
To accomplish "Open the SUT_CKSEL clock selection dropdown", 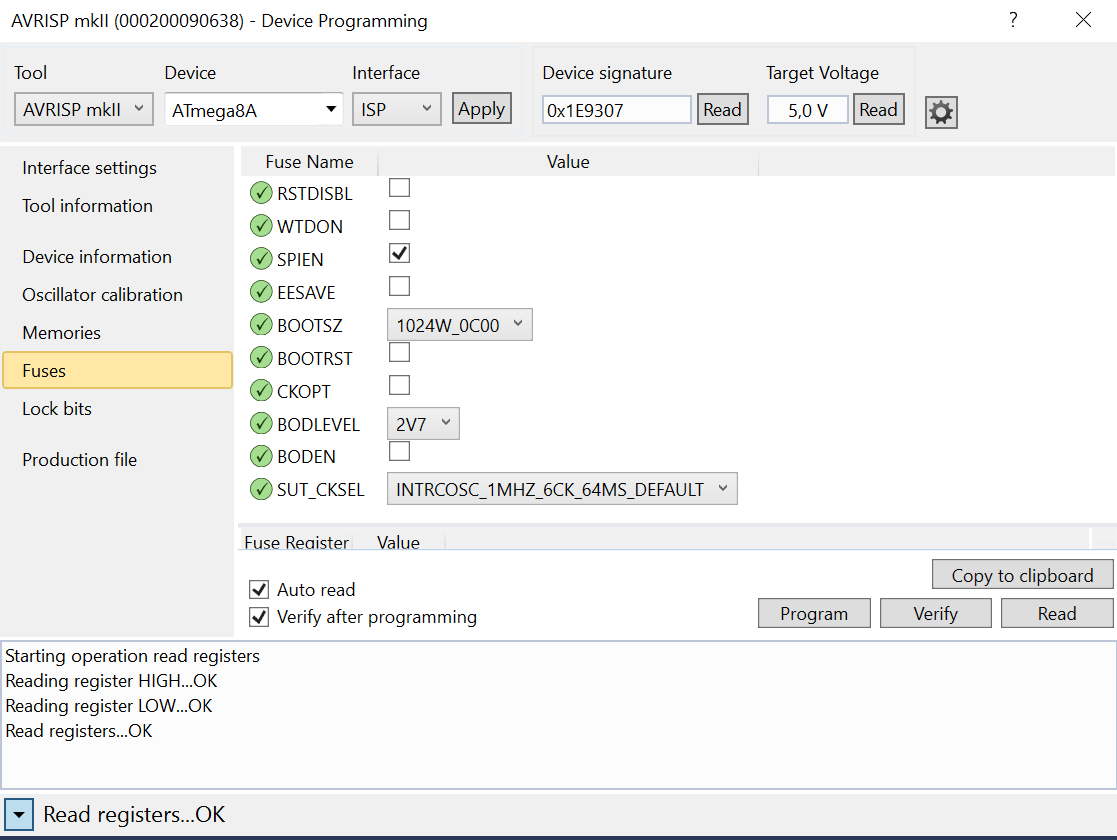I will coord(562,489).
